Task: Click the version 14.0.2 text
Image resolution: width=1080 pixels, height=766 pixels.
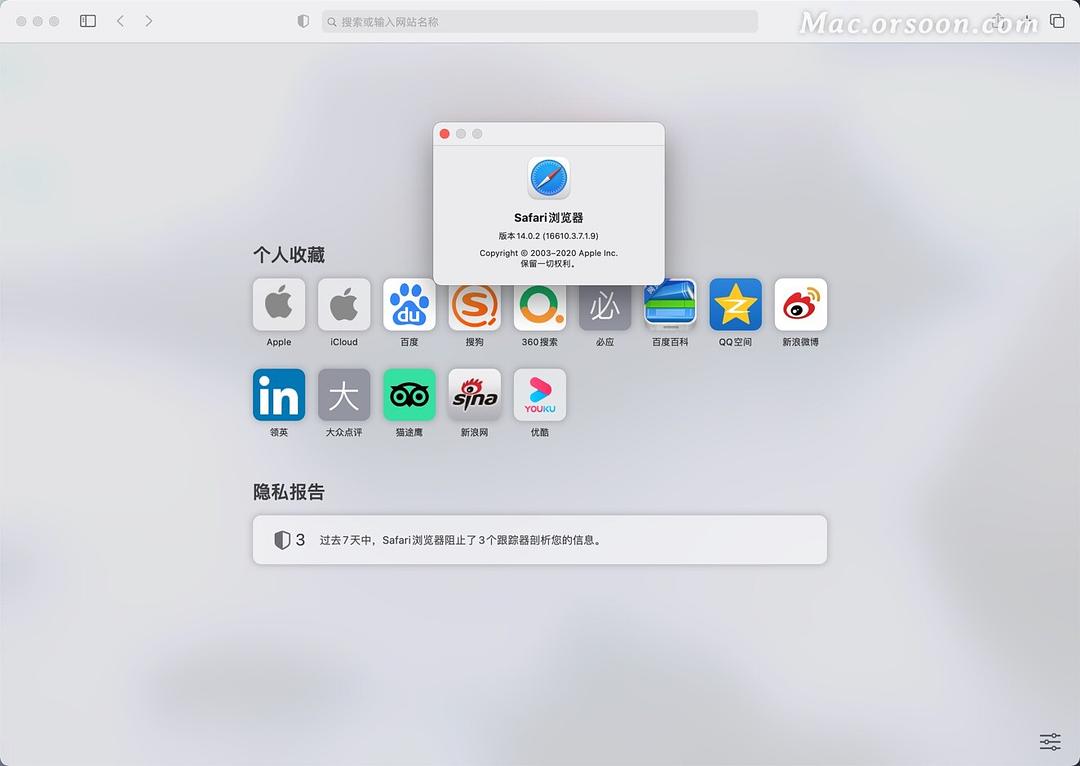Action: point(548,236)
